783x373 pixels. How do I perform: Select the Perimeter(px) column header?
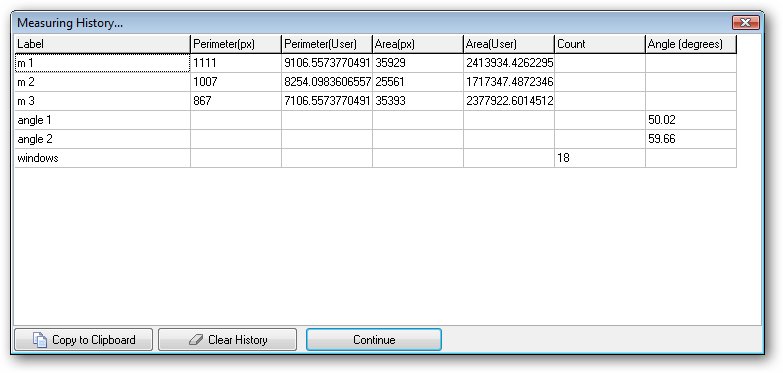[x=236, y=44]
